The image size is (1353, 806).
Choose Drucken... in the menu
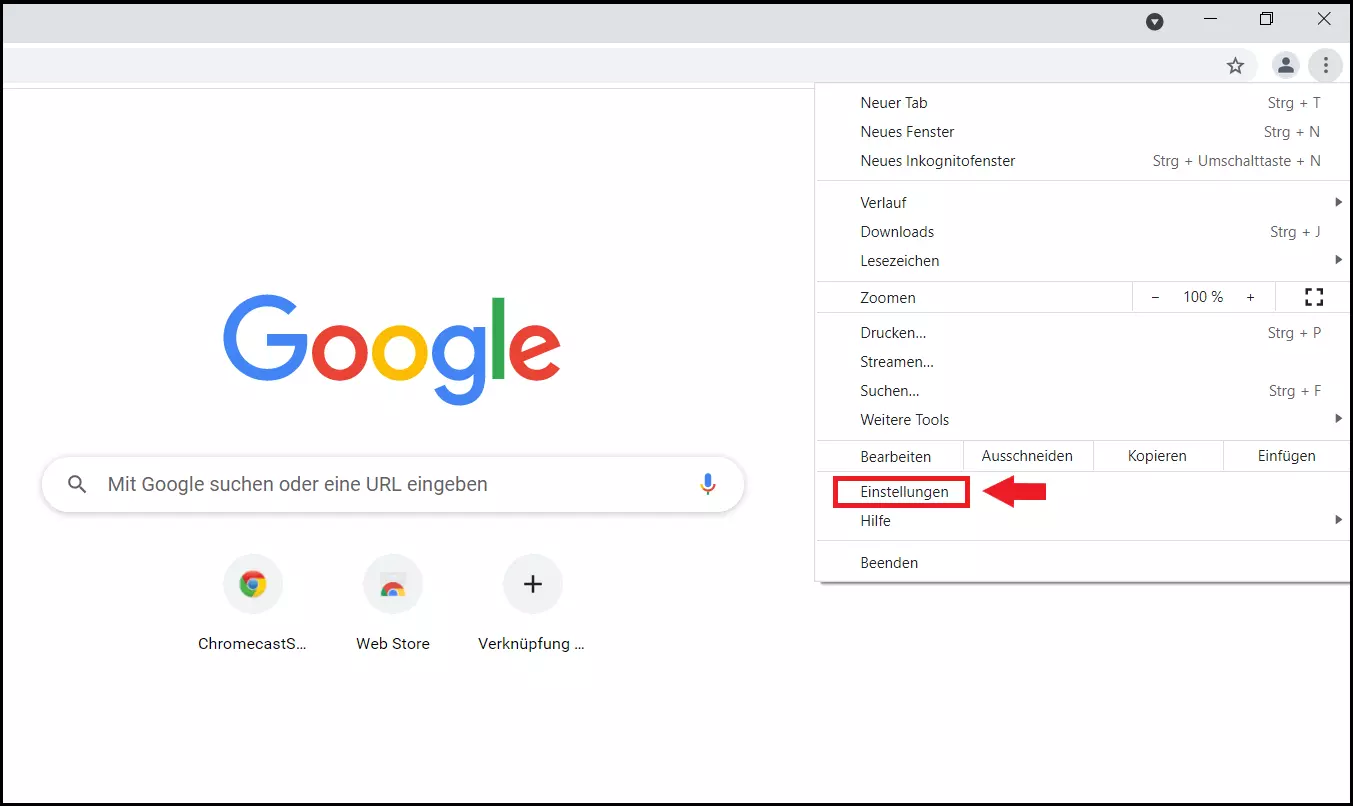click(1084, 333)
